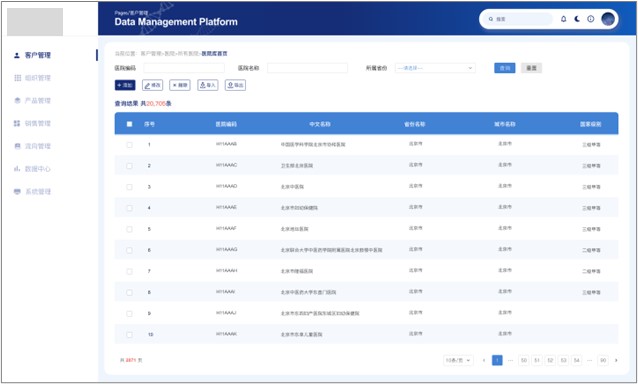The width and height of the screenshot is (638, 384).
Task: Tick the select-all checkbox in the table header
Action: (129, 124)
